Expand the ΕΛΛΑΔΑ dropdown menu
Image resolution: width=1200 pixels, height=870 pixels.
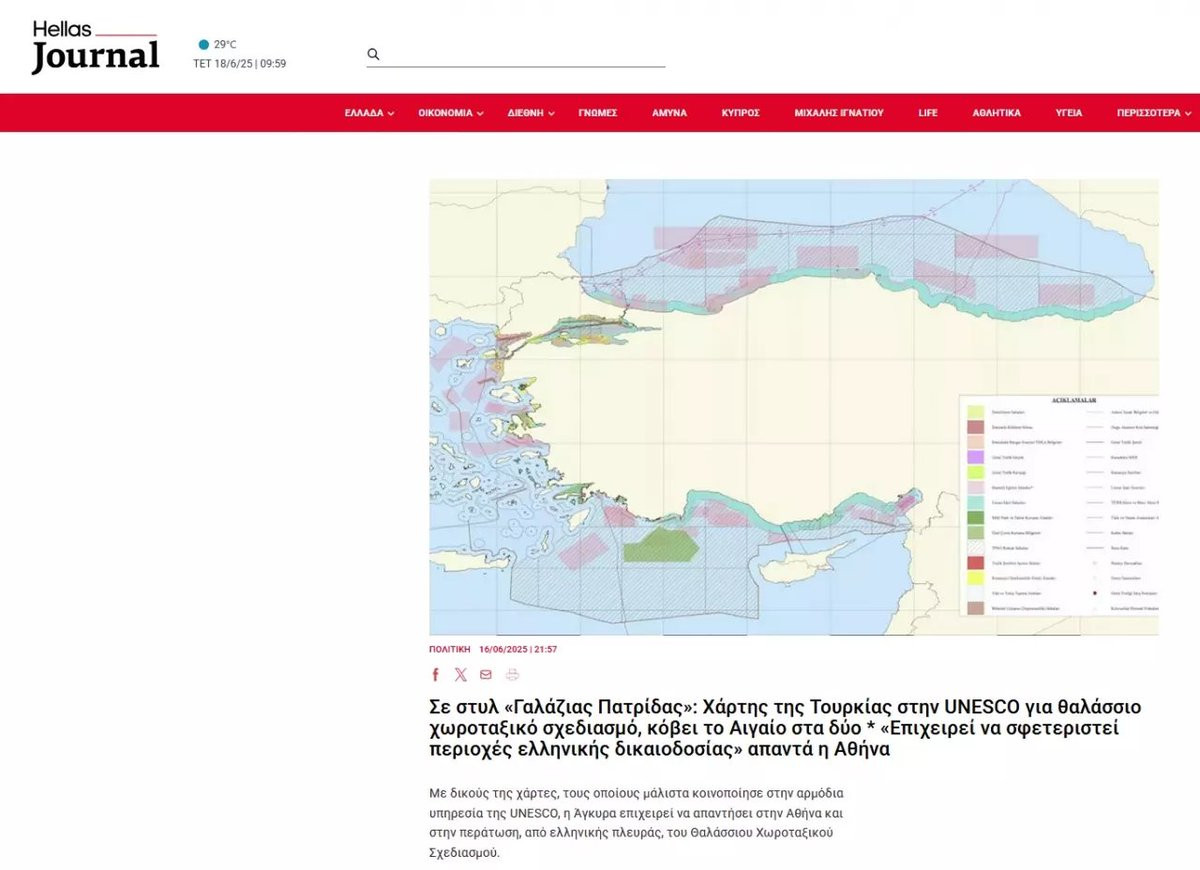click(x=369, y=113)
